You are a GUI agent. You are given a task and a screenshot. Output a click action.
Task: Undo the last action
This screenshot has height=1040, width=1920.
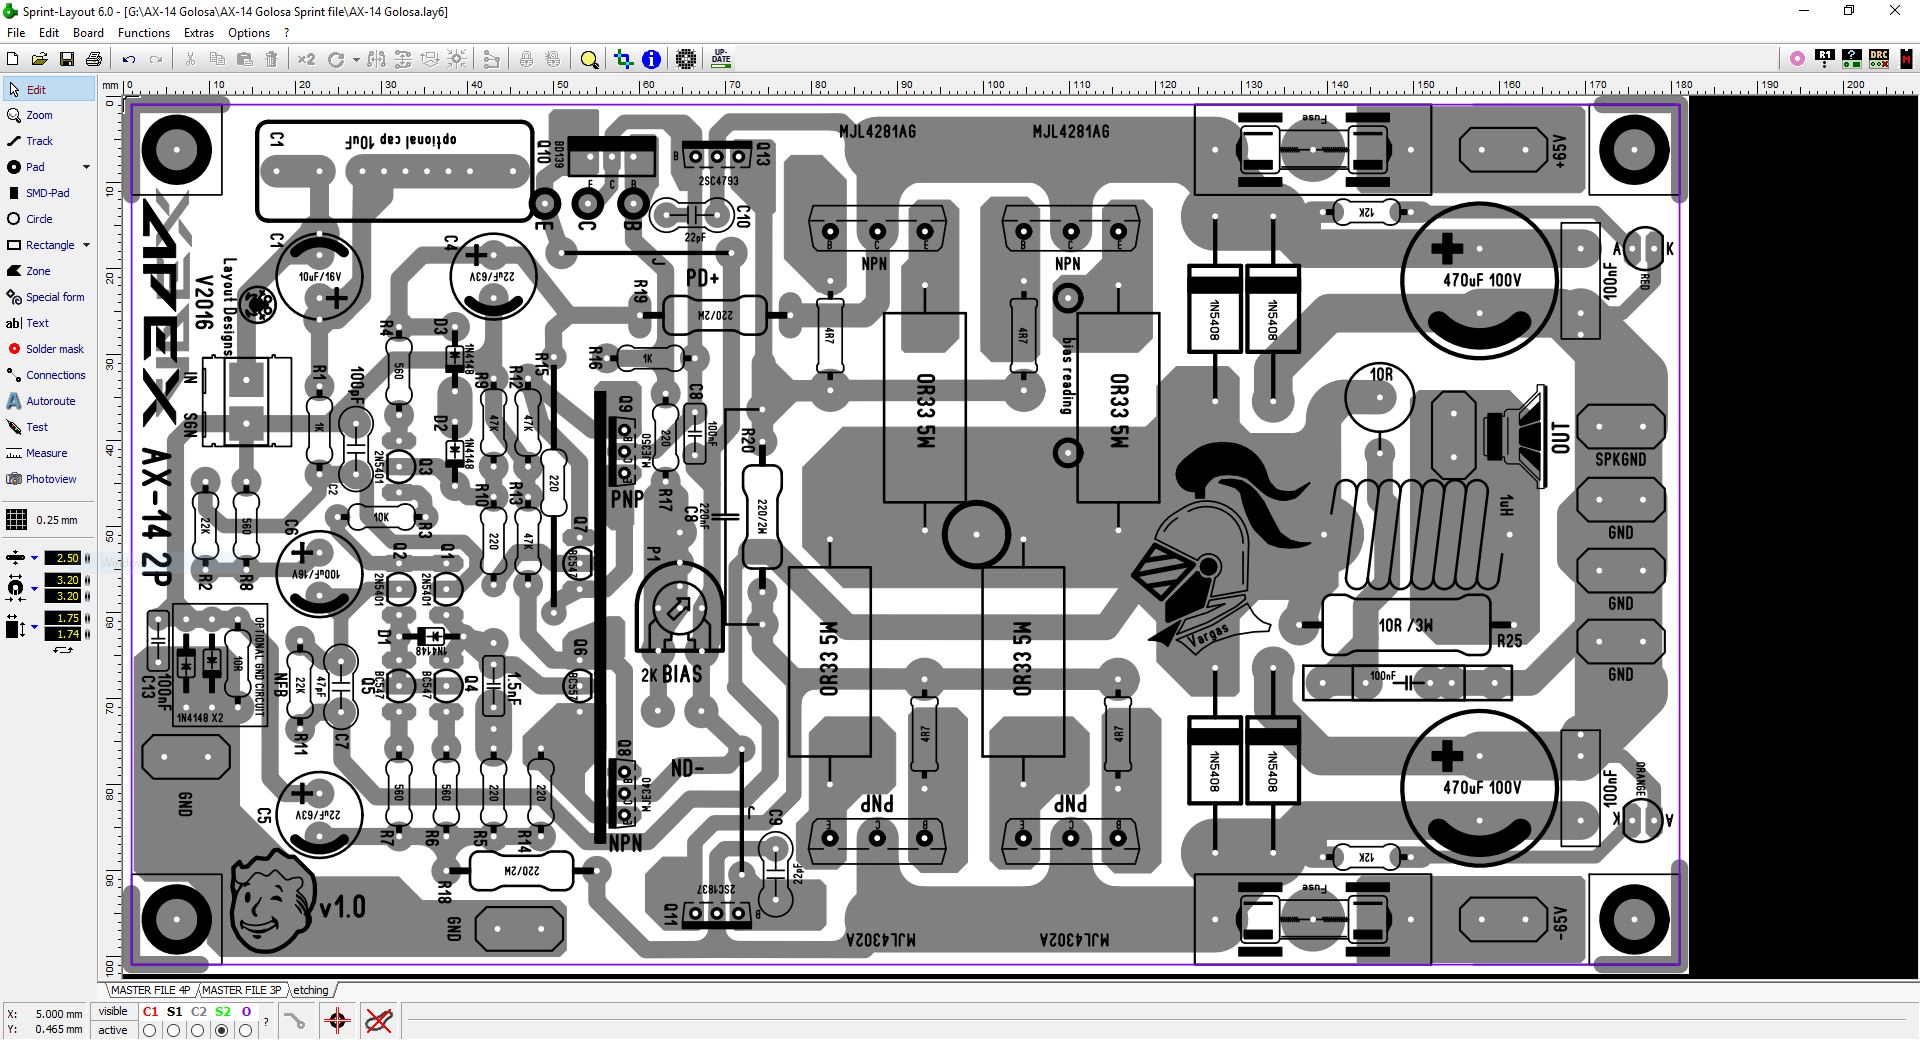(x=128, y=60)
